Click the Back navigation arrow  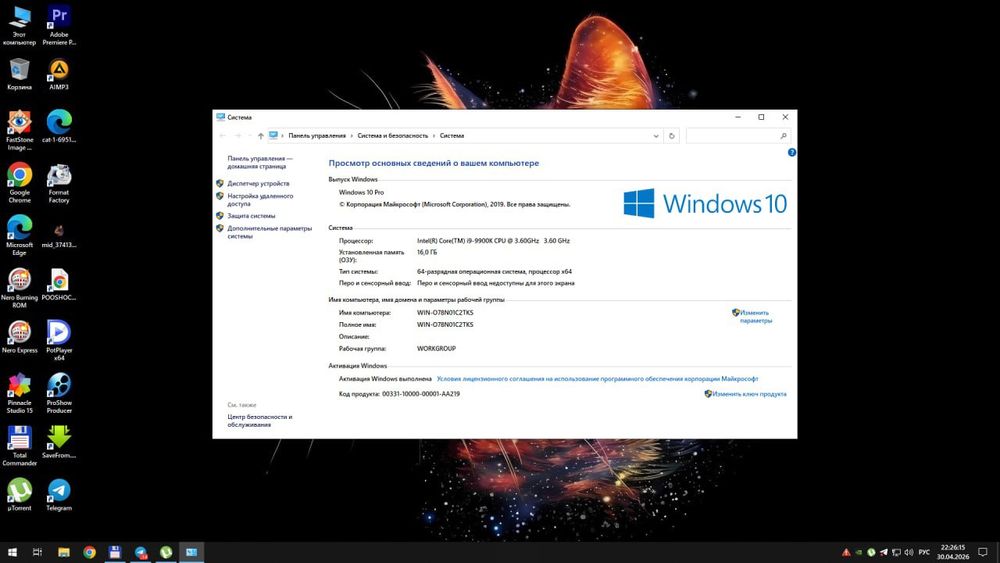pos(223,136)
